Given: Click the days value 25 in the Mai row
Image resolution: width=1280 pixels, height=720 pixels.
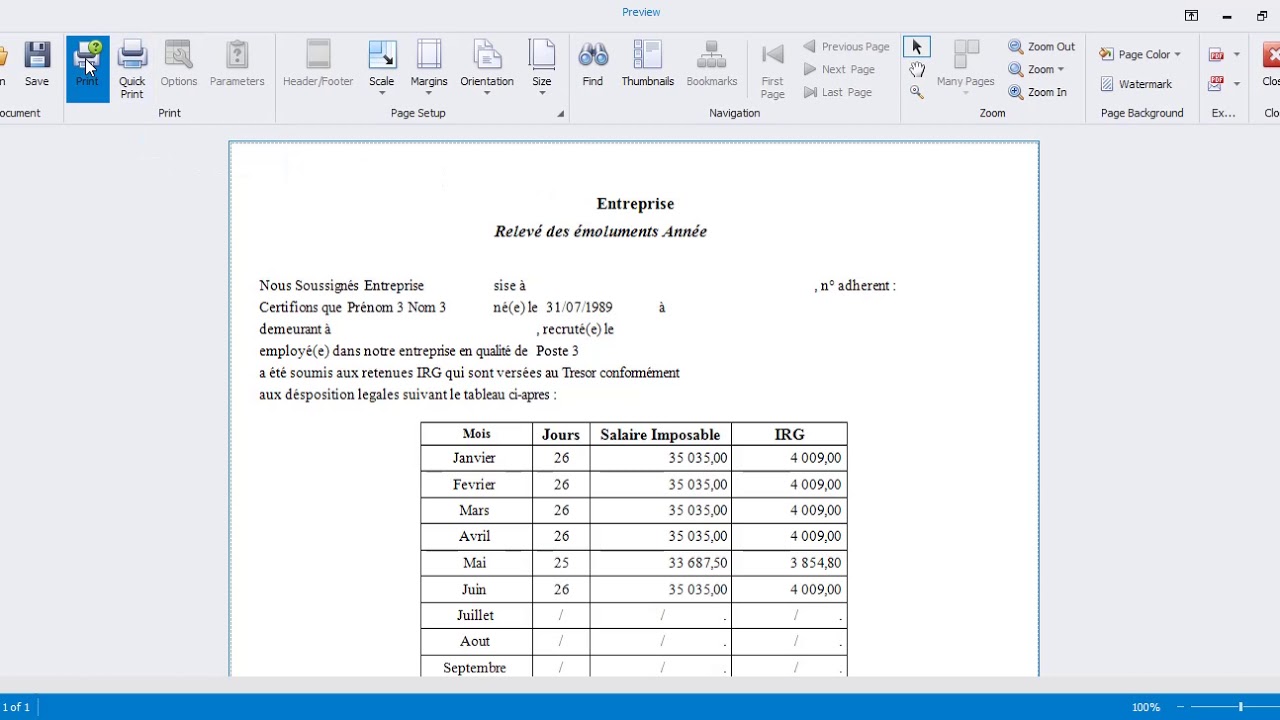Looking at the screenshot, I should (x=561, y=563).
